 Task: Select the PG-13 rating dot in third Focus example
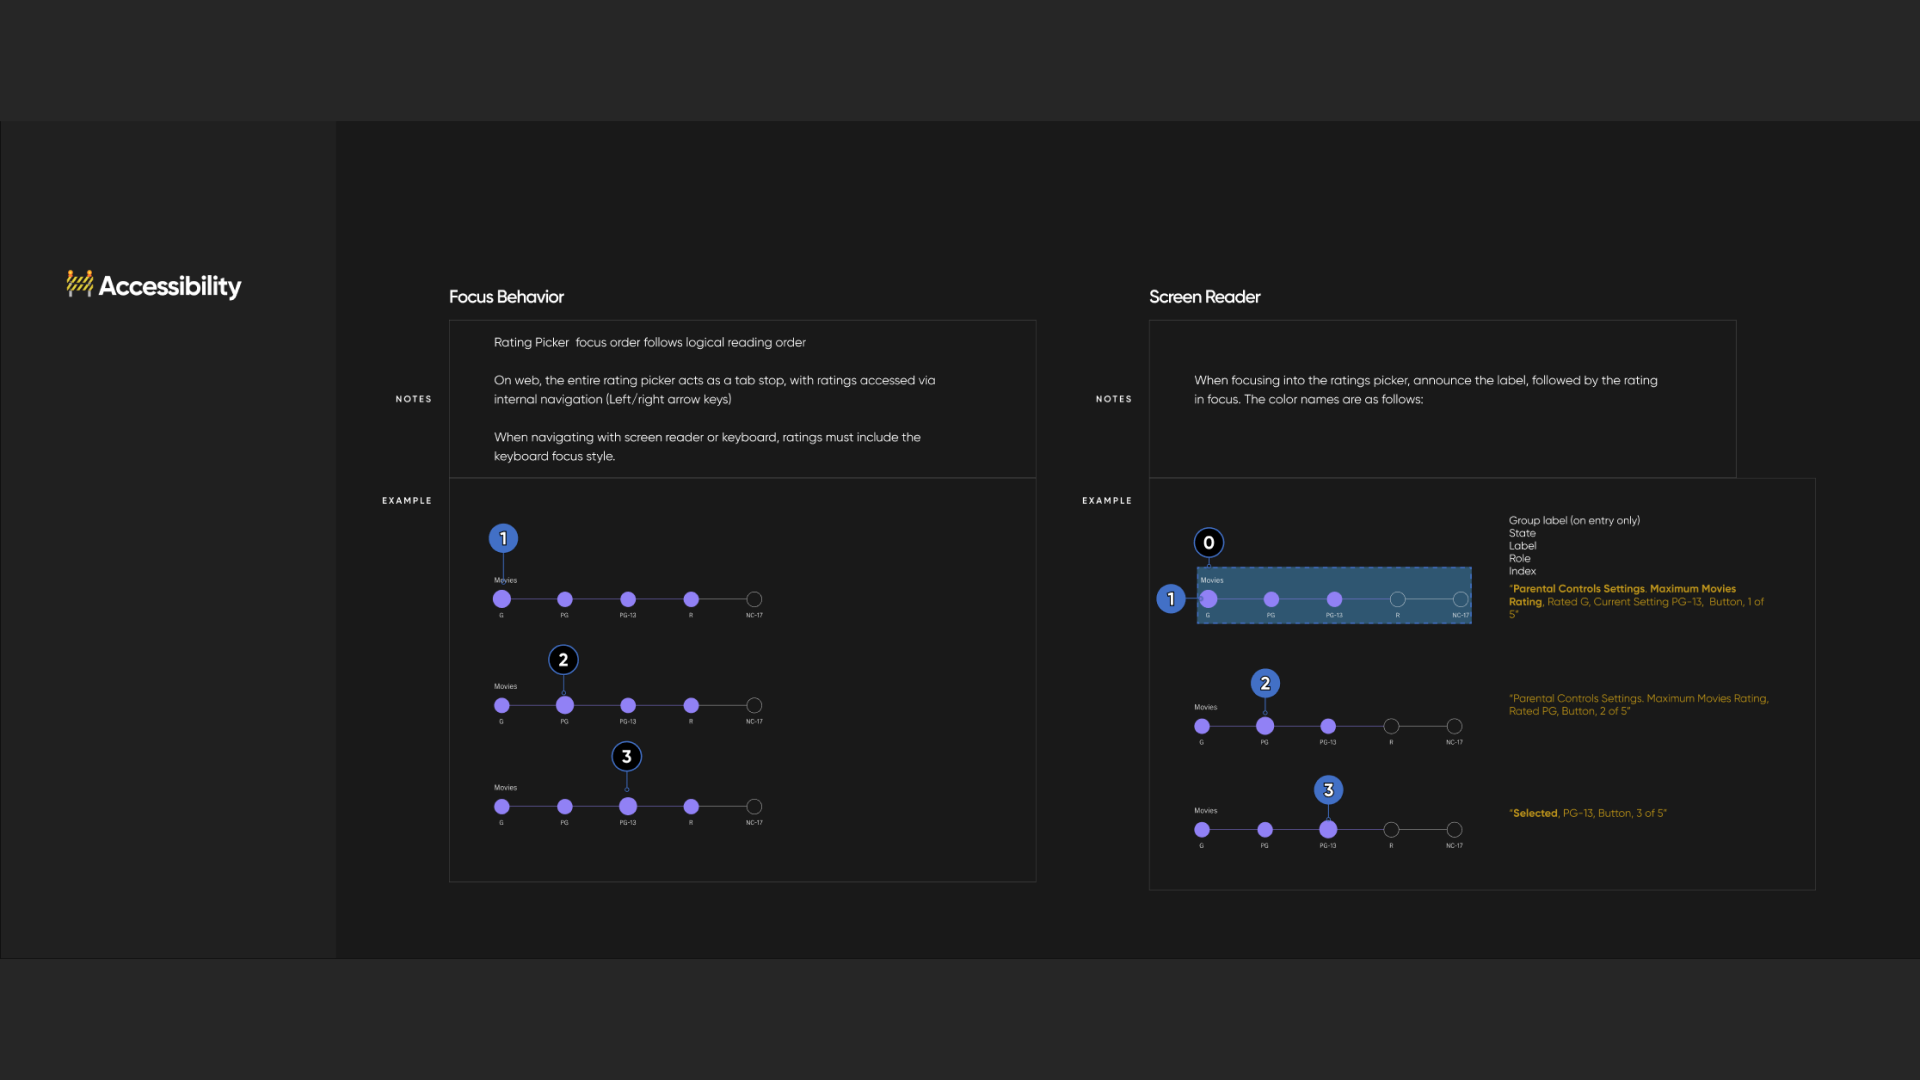coord(627,806)
